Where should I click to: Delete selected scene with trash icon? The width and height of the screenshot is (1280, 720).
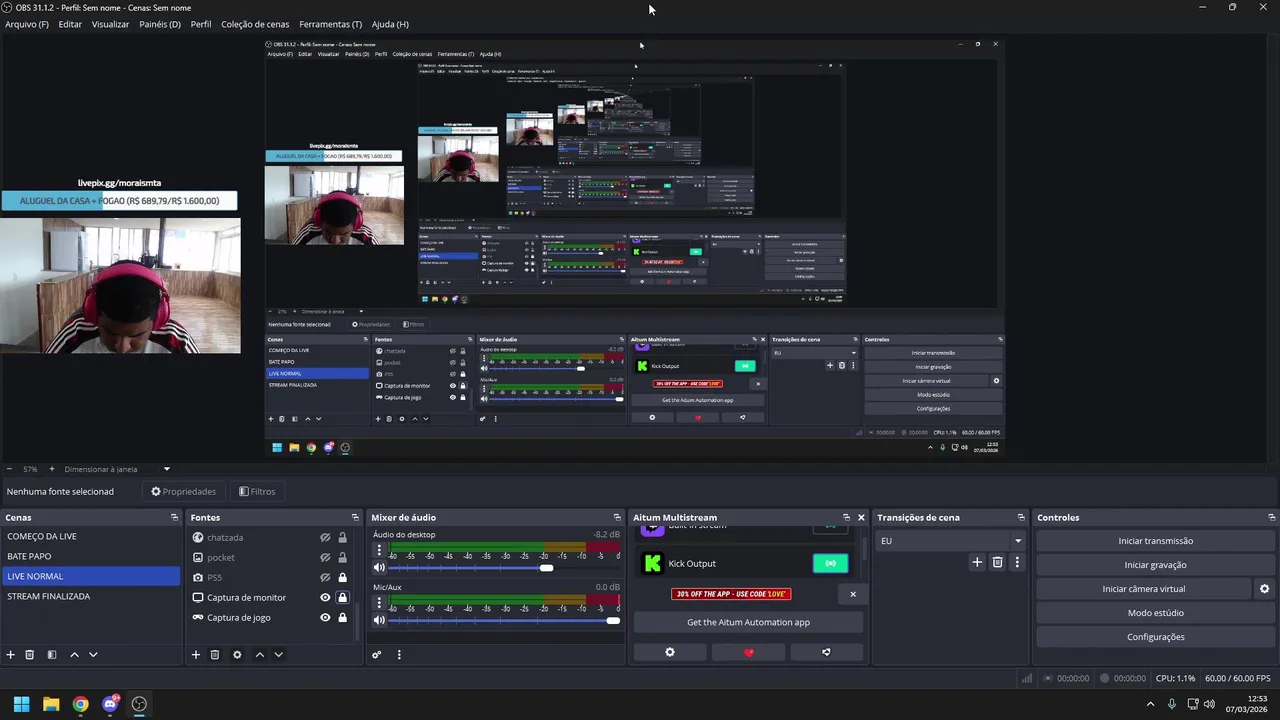tap(30, 655)
